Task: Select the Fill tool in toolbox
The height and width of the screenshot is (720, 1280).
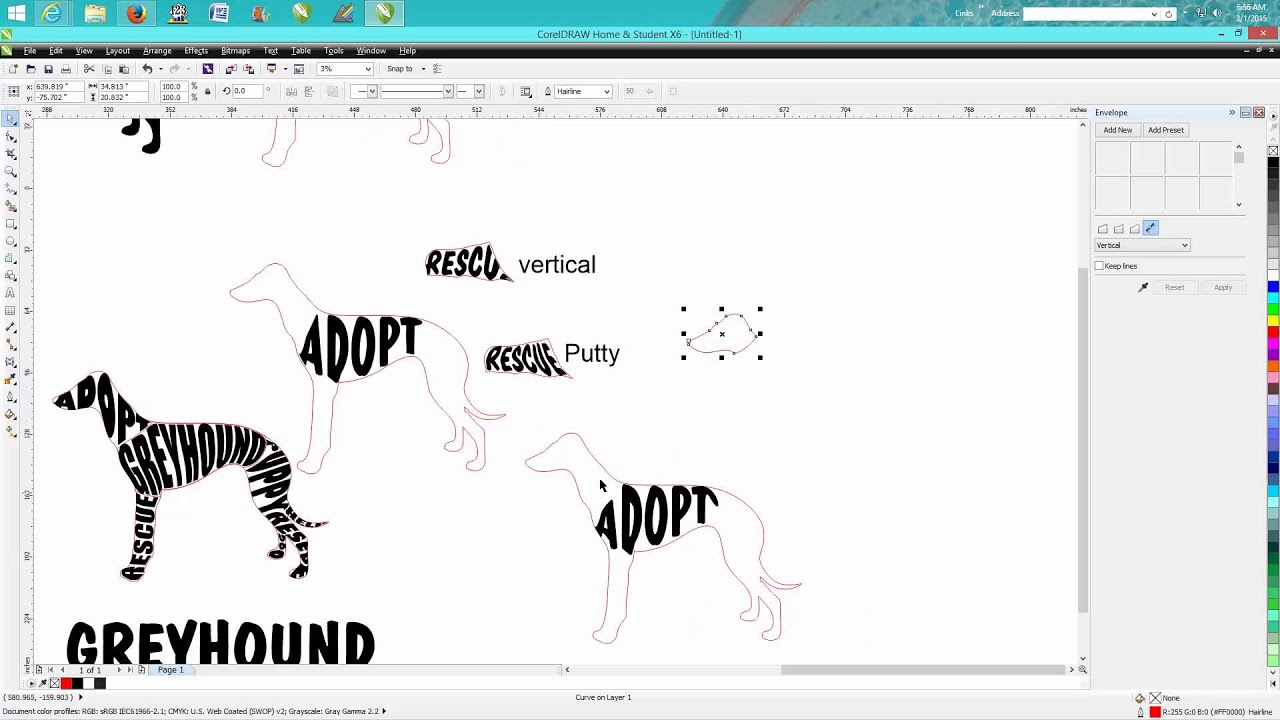Action: click(x=11, y=414)
